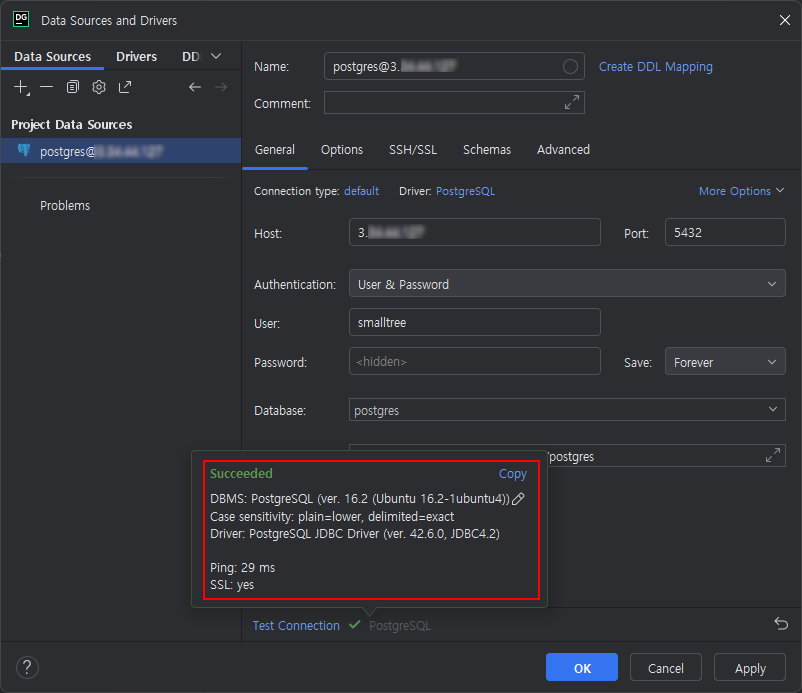Viewport: 802px width, 693px height.
Task: Click the PostgreSQL elephant icon
Action: (24, 150)
